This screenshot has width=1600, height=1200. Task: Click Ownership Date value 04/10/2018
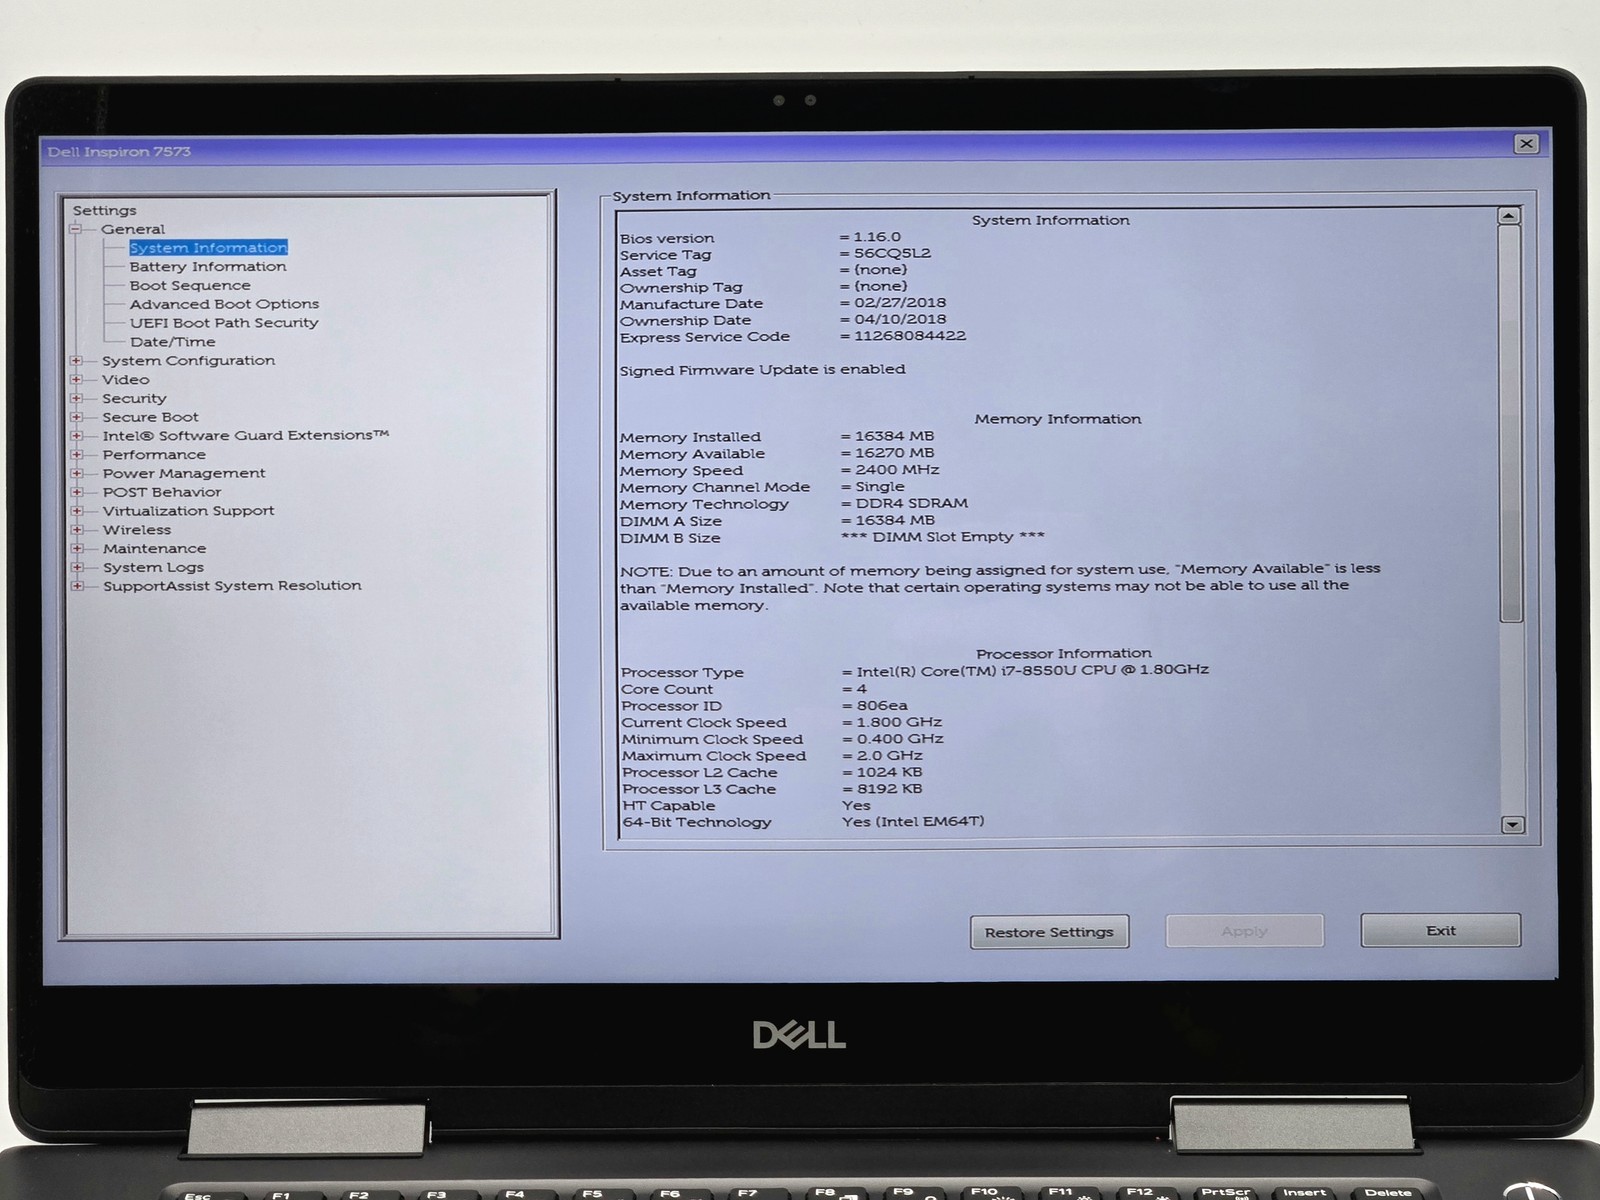tap(900, 320)
